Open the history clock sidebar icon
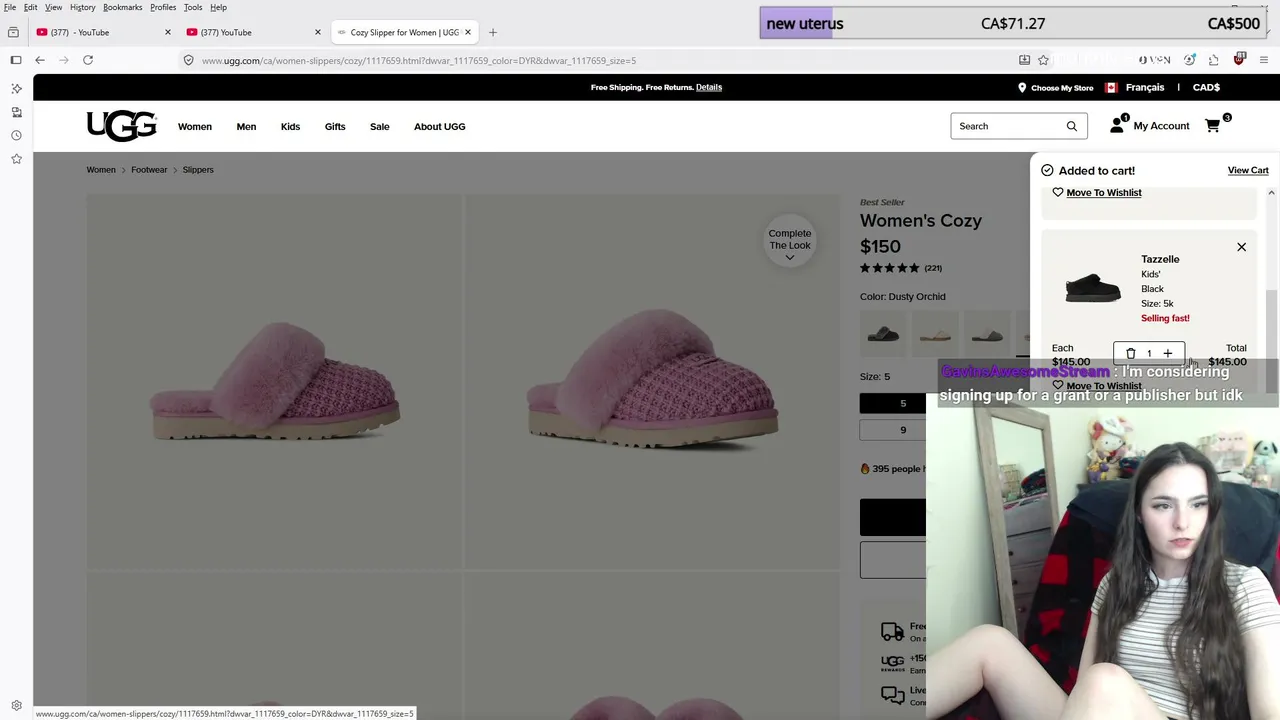1280x720 pixels. point(16,135)
